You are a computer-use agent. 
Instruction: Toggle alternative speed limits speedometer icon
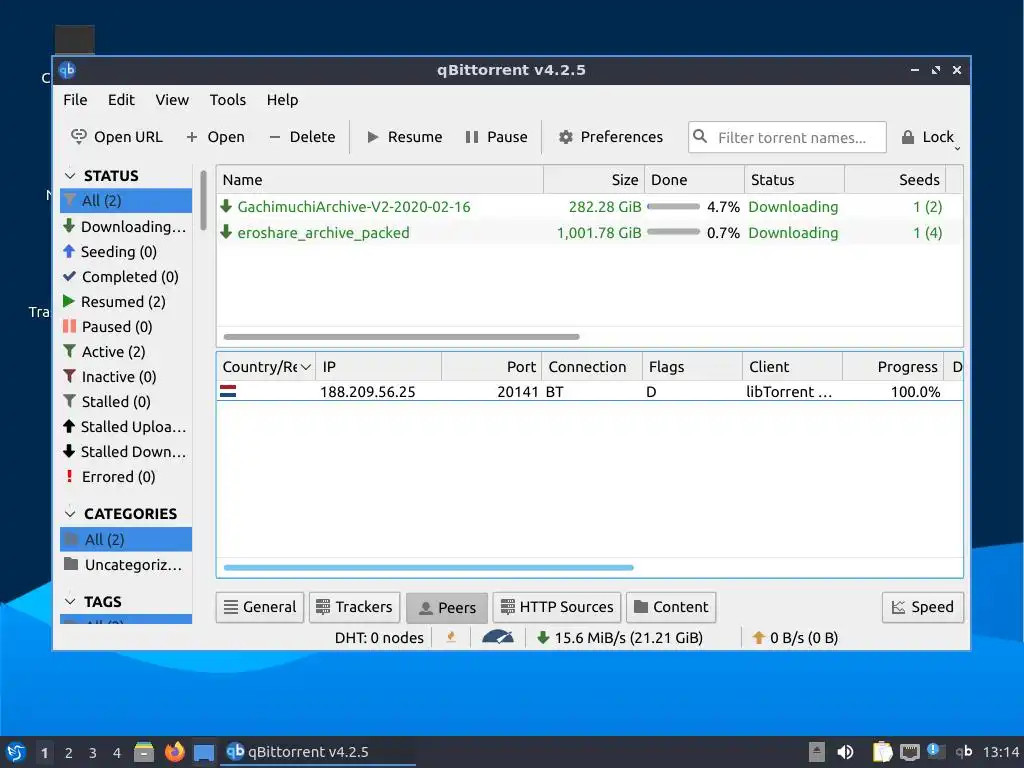[498, 637]
